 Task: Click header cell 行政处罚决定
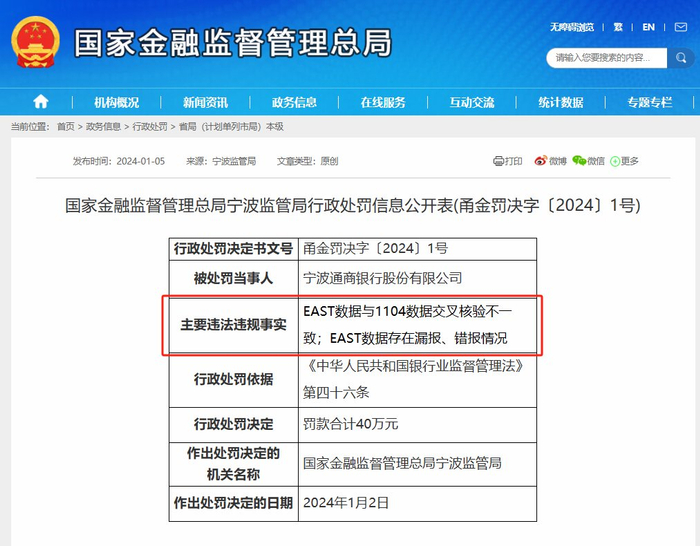coord(233,424)
